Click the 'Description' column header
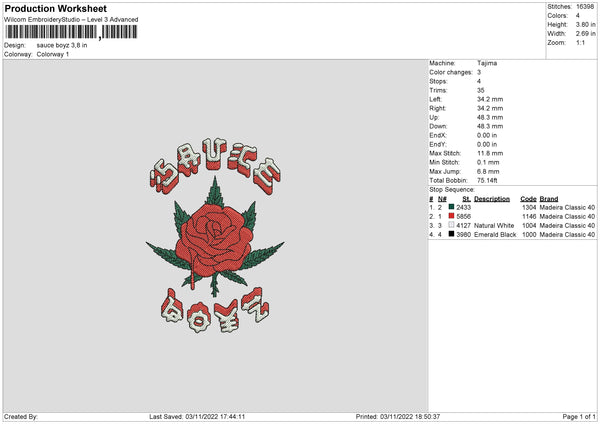The width and height of the screenshot is (600, 424). click(x=492, y=199)
